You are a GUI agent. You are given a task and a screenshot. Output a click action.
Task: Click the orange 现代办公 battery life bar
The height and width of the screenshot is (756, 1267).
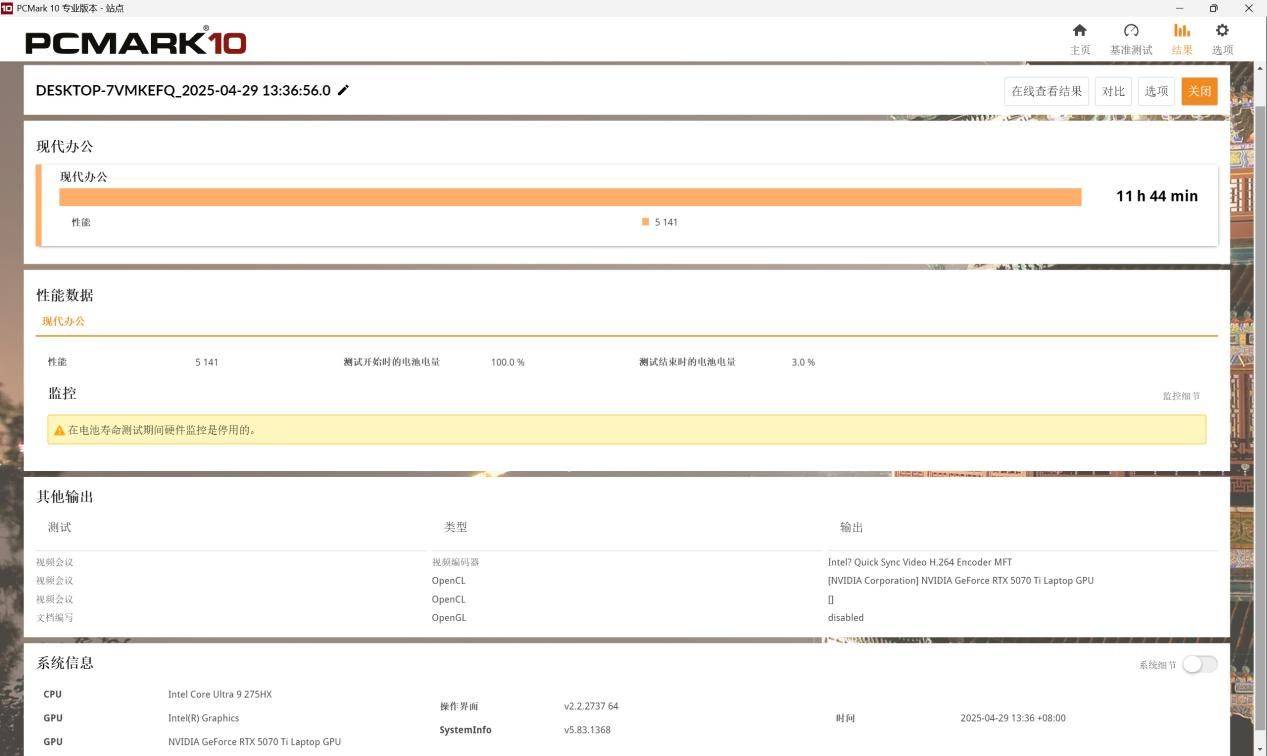(570, 197)
